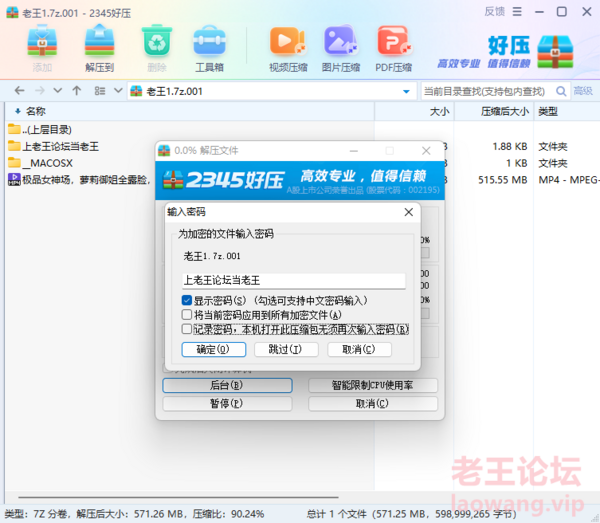Expand the view mode dropdown chevron

[x=118, y=91]
